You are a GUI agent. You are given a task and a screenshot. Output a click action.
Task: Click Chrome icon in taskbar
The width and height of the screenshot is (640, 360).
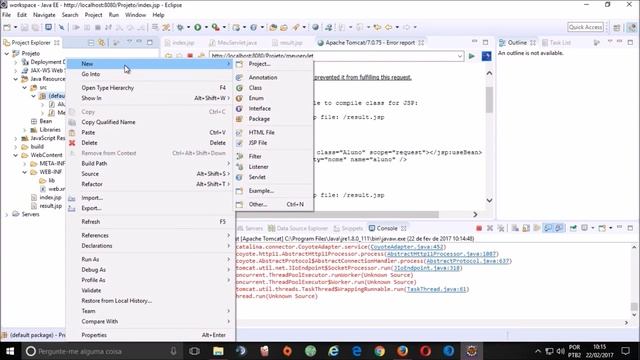(380, 351)
